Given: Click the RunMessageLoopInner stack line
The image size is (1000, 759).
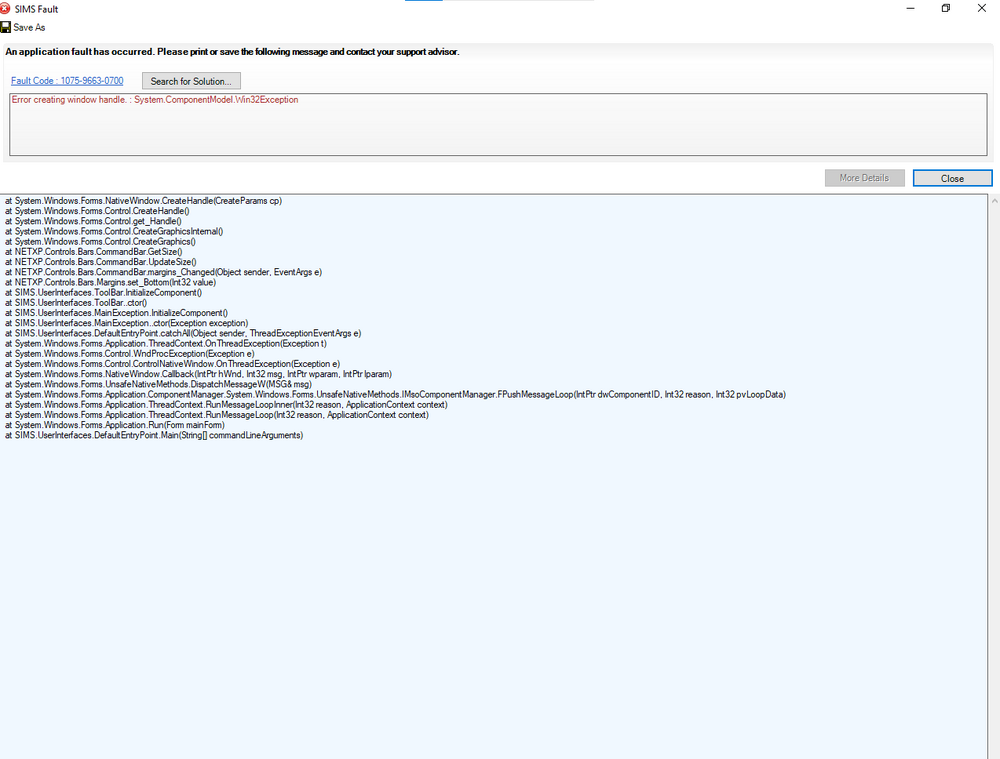Looking at the screenshot, I should 226,405.
